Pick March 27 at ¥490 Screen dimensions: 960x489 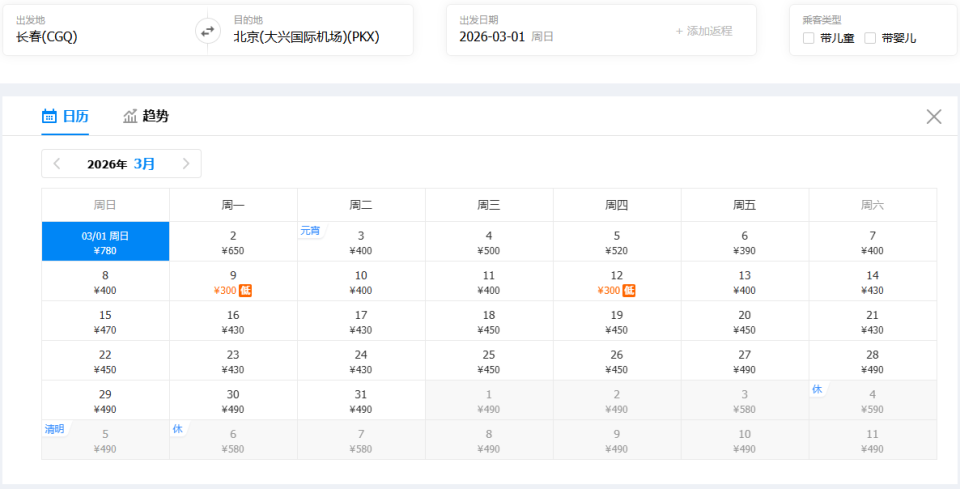coord(744,361)
